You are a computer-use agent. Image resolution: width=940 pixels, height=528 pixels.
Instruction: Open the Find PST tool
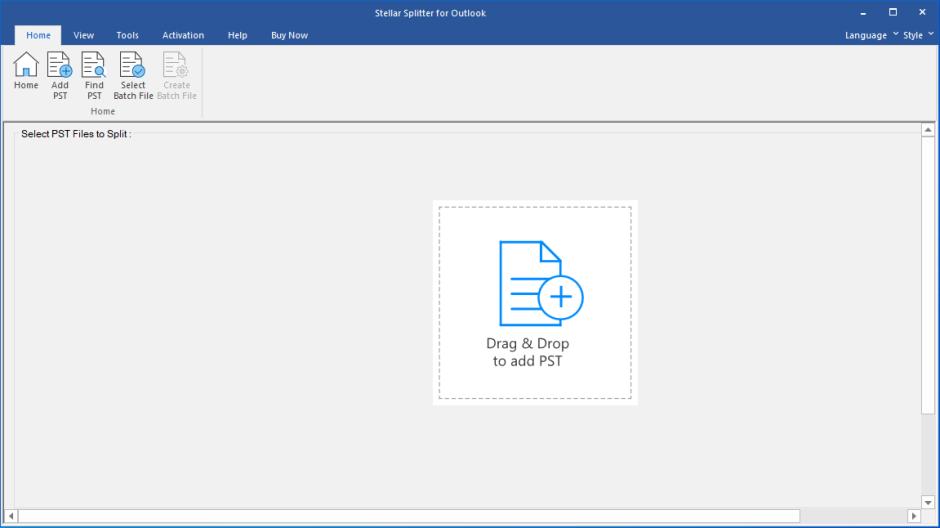(94, 76)
